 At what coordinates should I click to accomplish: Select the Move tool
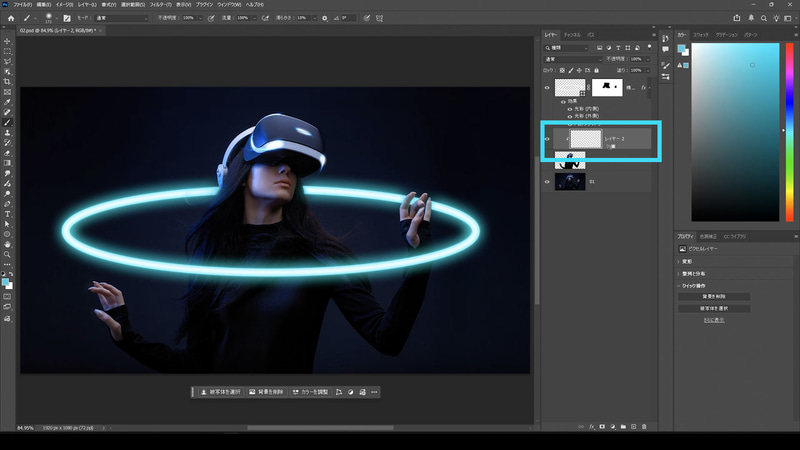8,41
